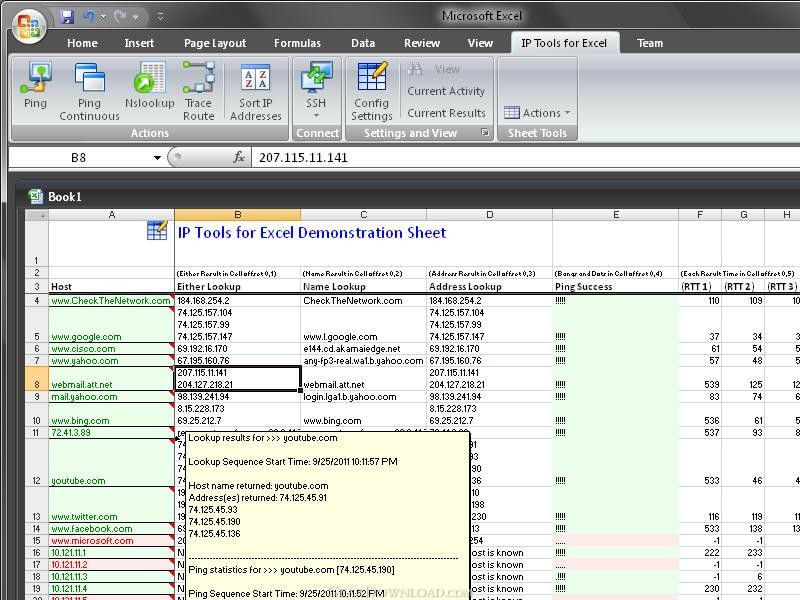Select the www.facebook.com host cell

coord(111,529)
